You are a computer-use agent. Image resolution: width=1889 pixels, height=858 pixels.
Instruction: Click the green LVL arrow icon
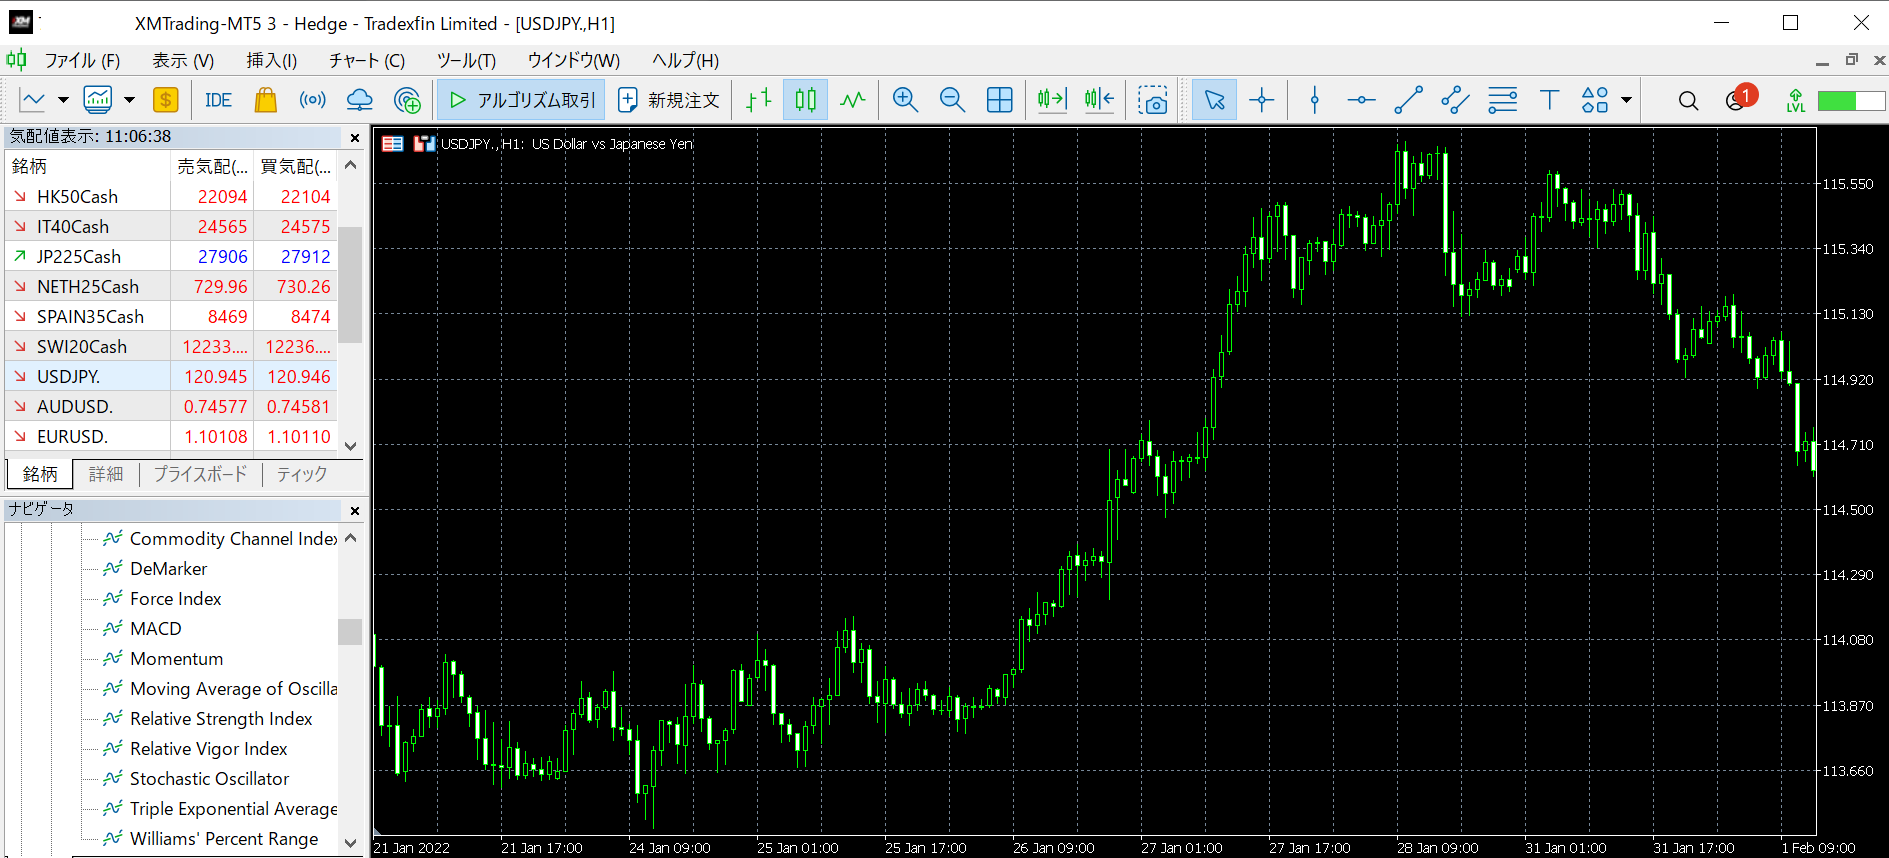pyautogui.click(x=1796, y=100)
